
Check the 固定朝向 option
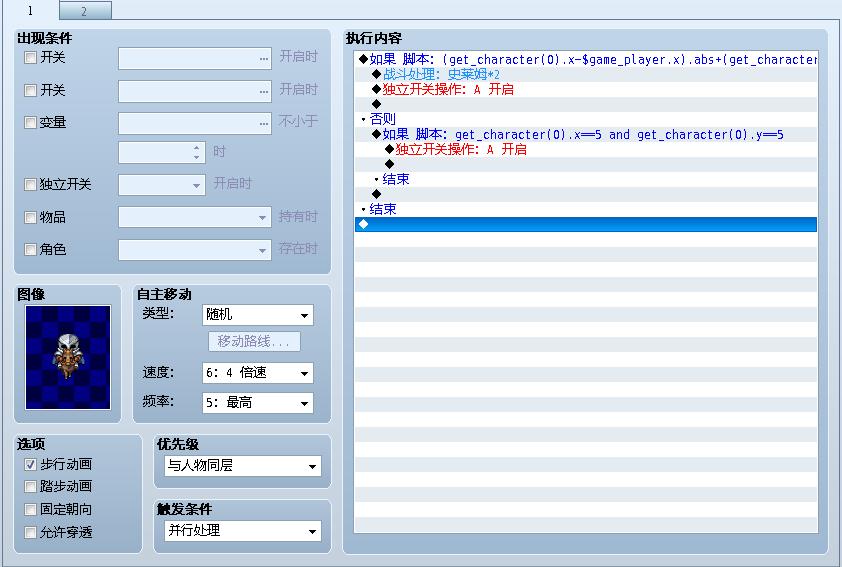[31, 509]
